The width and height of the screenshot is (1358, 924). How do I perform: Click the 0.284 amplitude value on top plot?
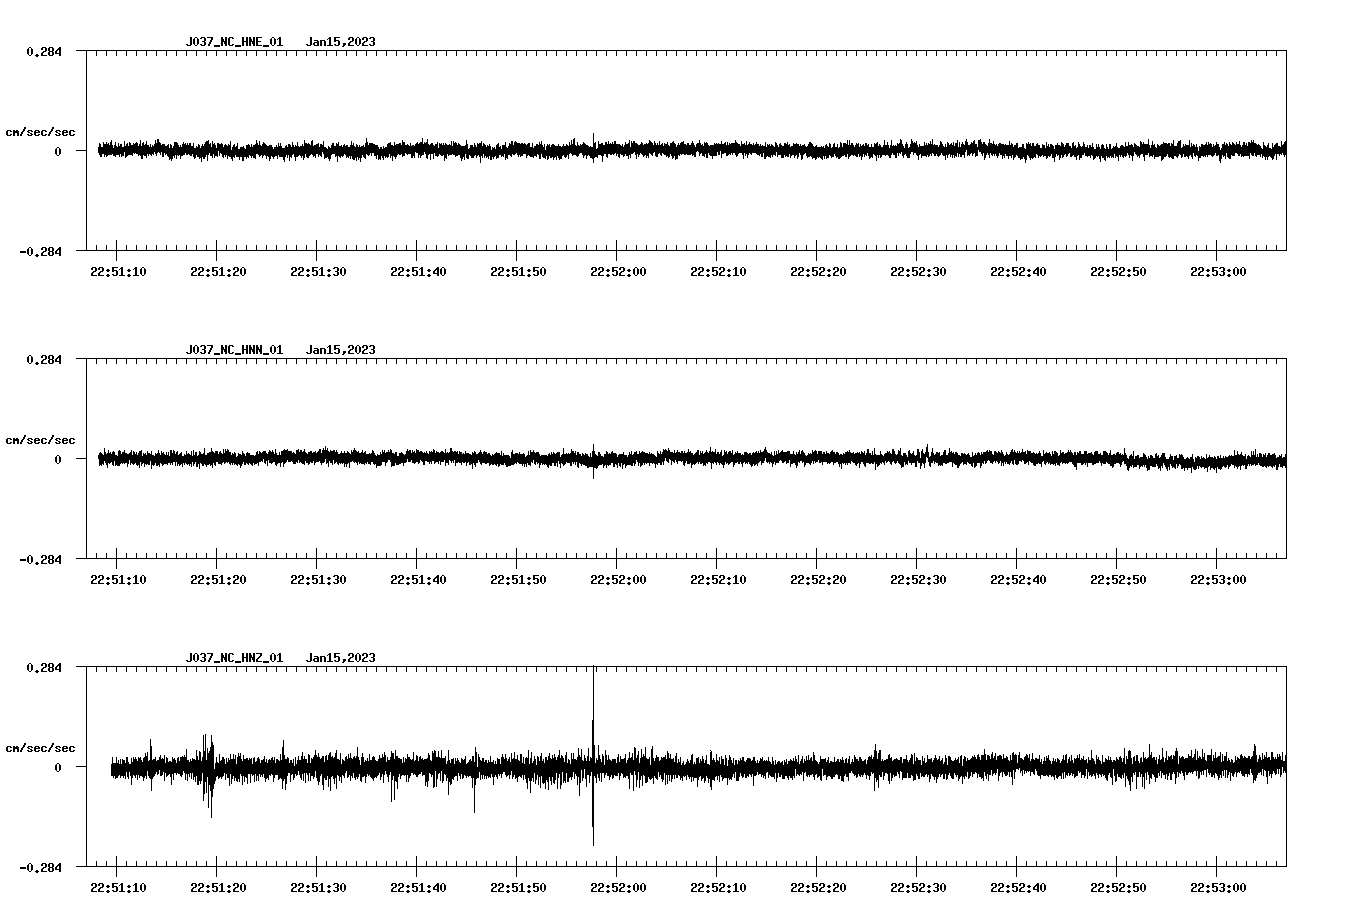pos(43,51)
